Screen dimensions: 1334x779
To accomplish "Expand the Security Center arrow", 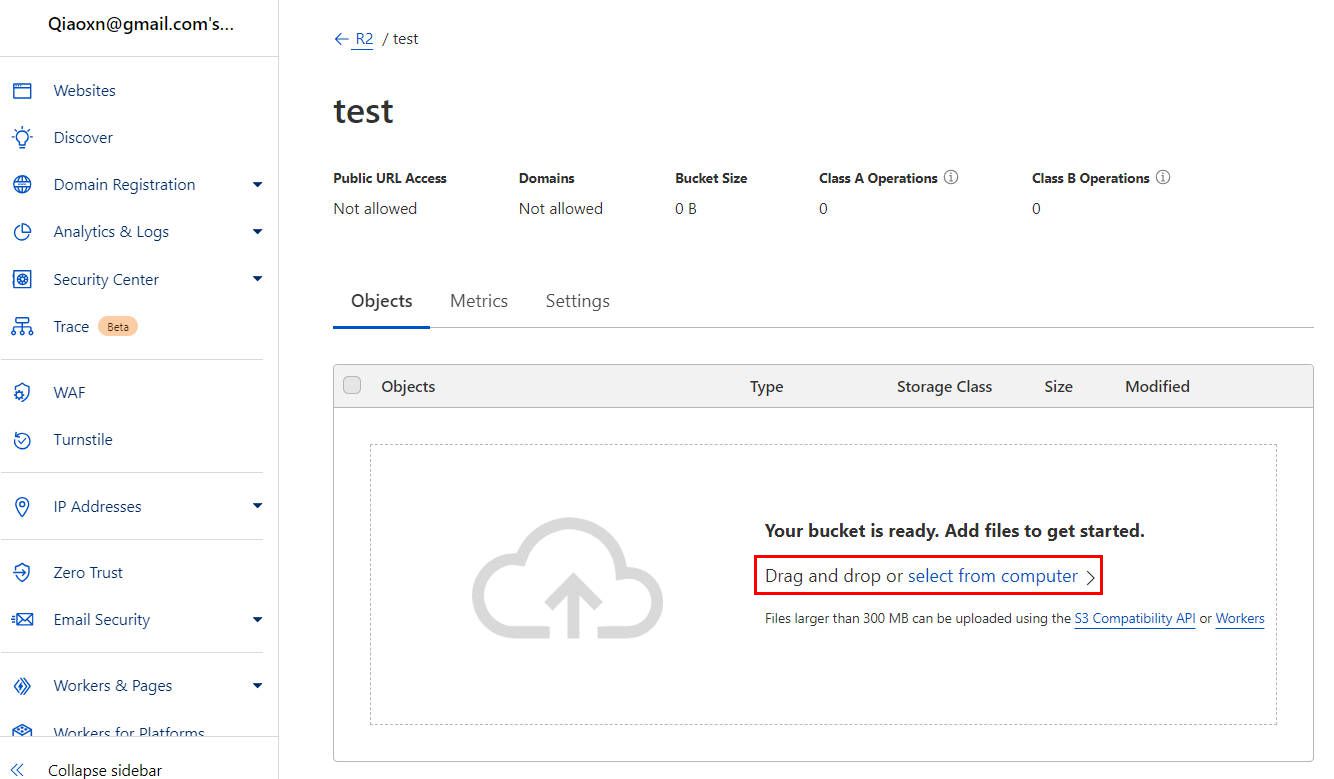I will 257,279.
